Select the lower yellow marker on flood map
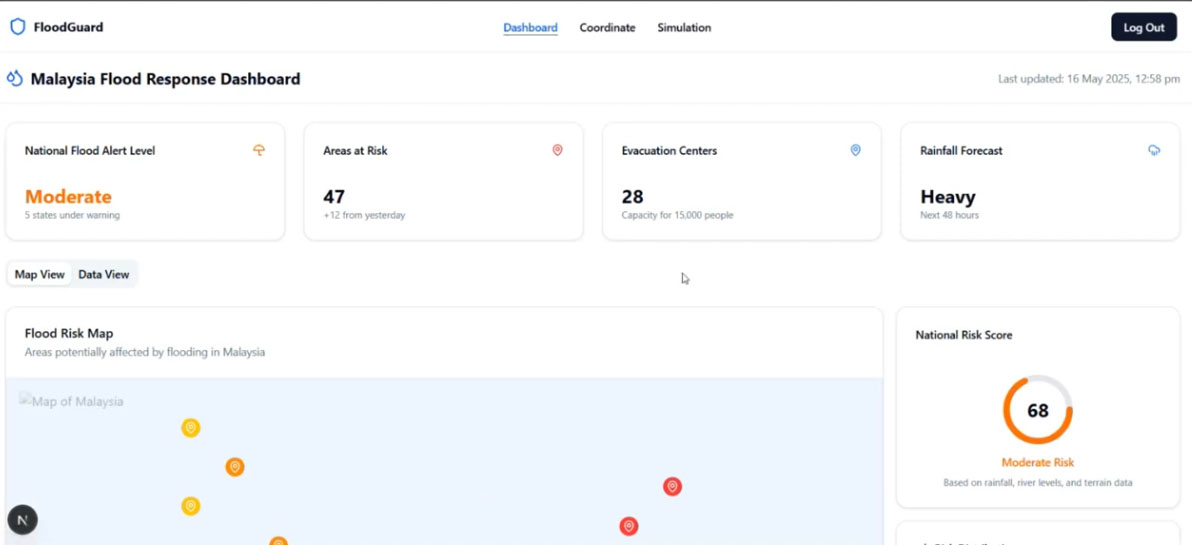 (191, 505)
